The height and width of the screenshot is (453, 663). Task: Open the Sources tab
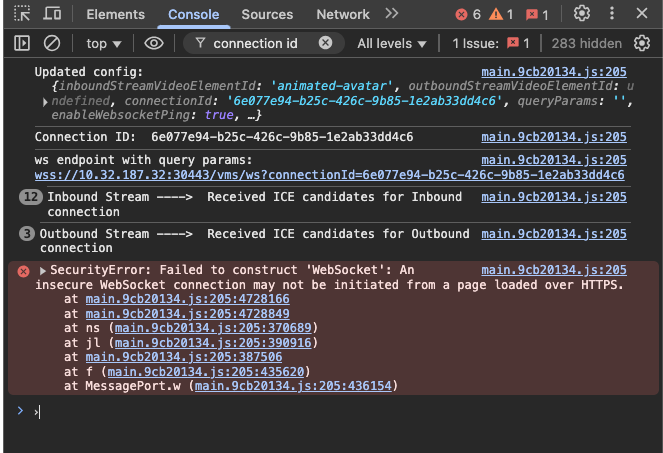coord(267,14)
